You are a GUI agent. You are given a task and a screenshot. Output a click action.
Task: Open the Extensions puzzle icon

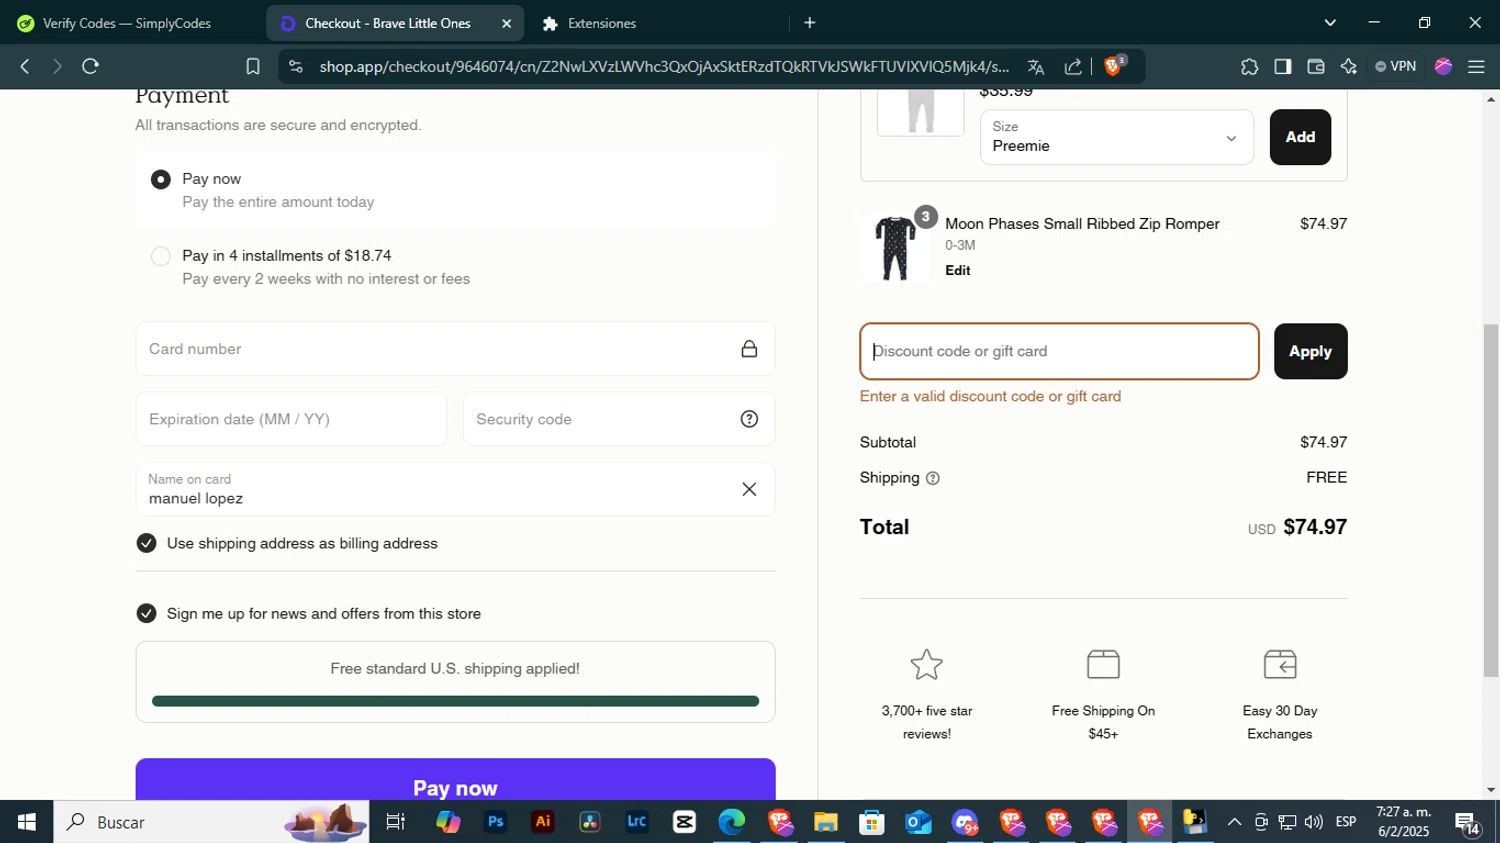click(x=1249, y=67)
